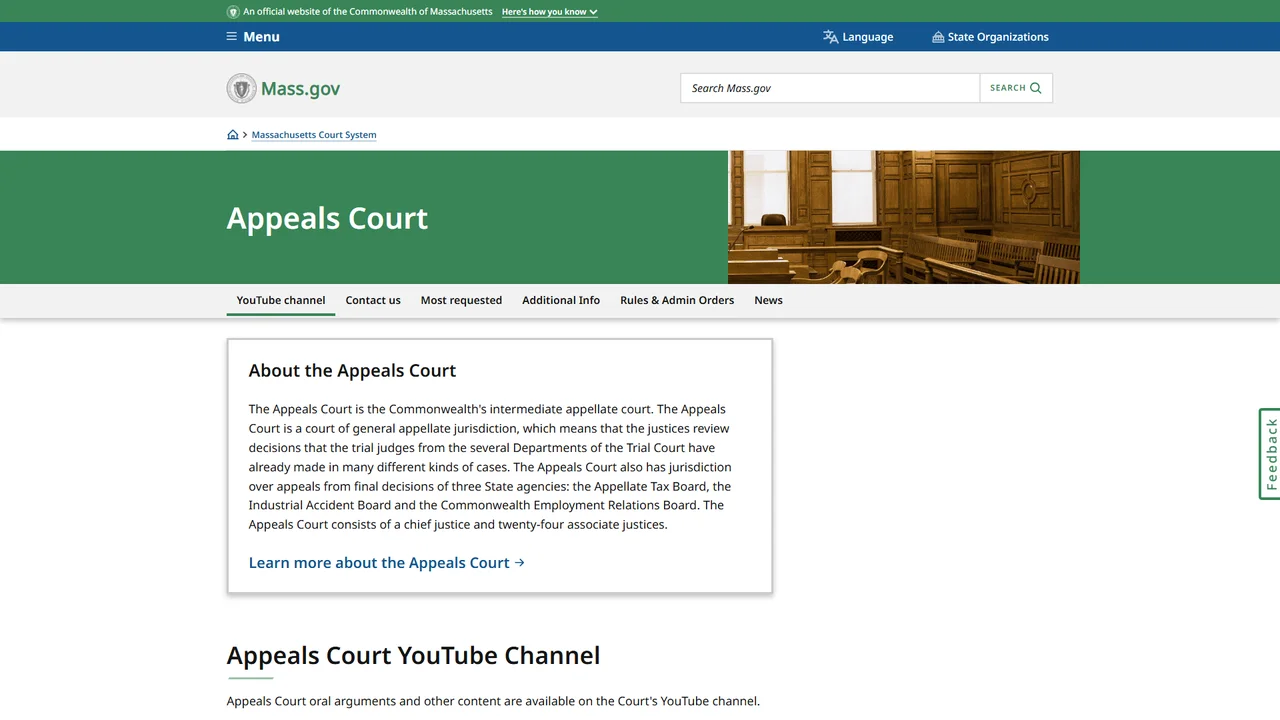The height and width of the screenshot is (720, 1280).
Task: Click the Language label text
Action: click(x=868, y=37)
